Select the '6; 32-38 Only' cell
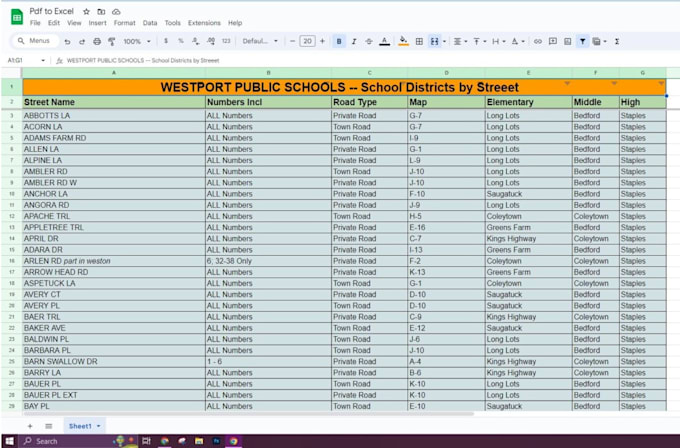This screenshot has height=448, width=680. point(268,261)
